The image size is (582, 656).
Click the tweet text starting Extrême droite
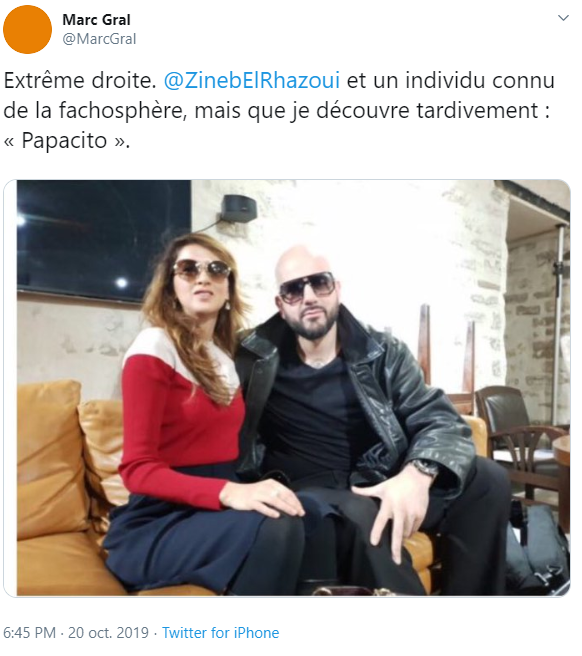279,110
